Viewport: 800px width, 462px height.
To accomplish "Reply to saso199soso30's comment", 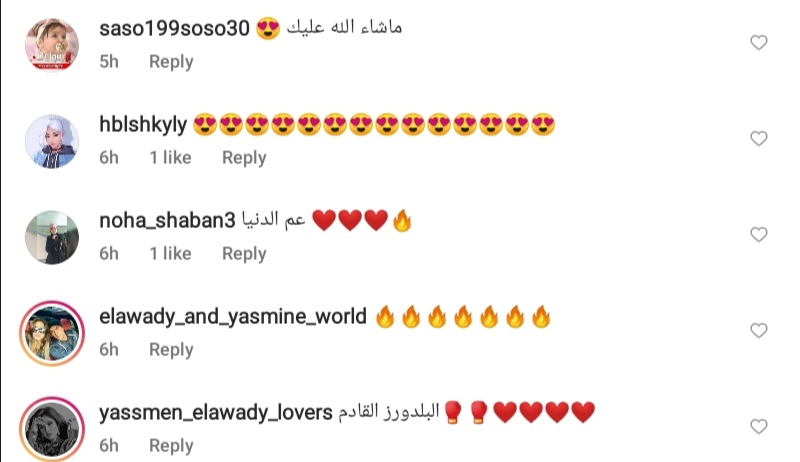I will (171, 62).
